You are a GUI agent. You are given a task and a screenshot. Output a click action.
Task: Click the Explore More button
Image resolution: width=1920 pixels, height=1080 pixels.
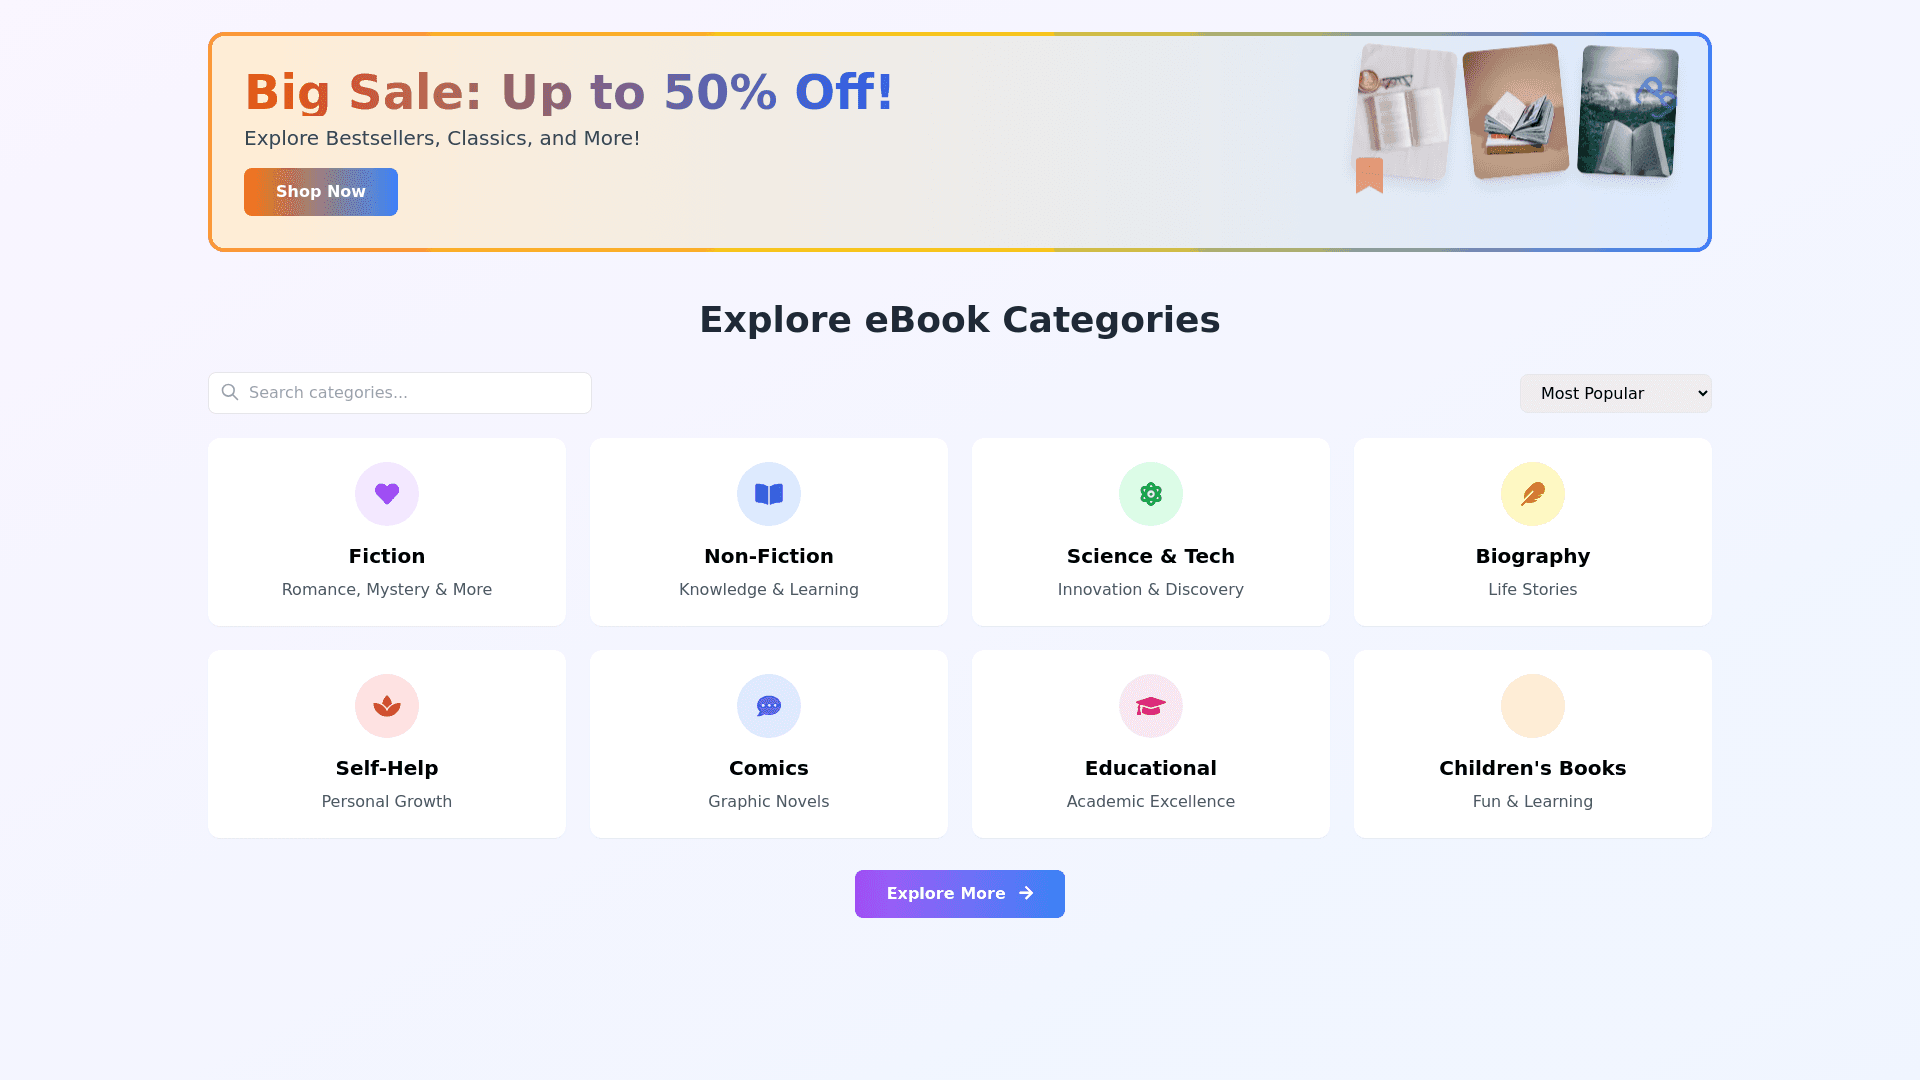coord(945,893)
